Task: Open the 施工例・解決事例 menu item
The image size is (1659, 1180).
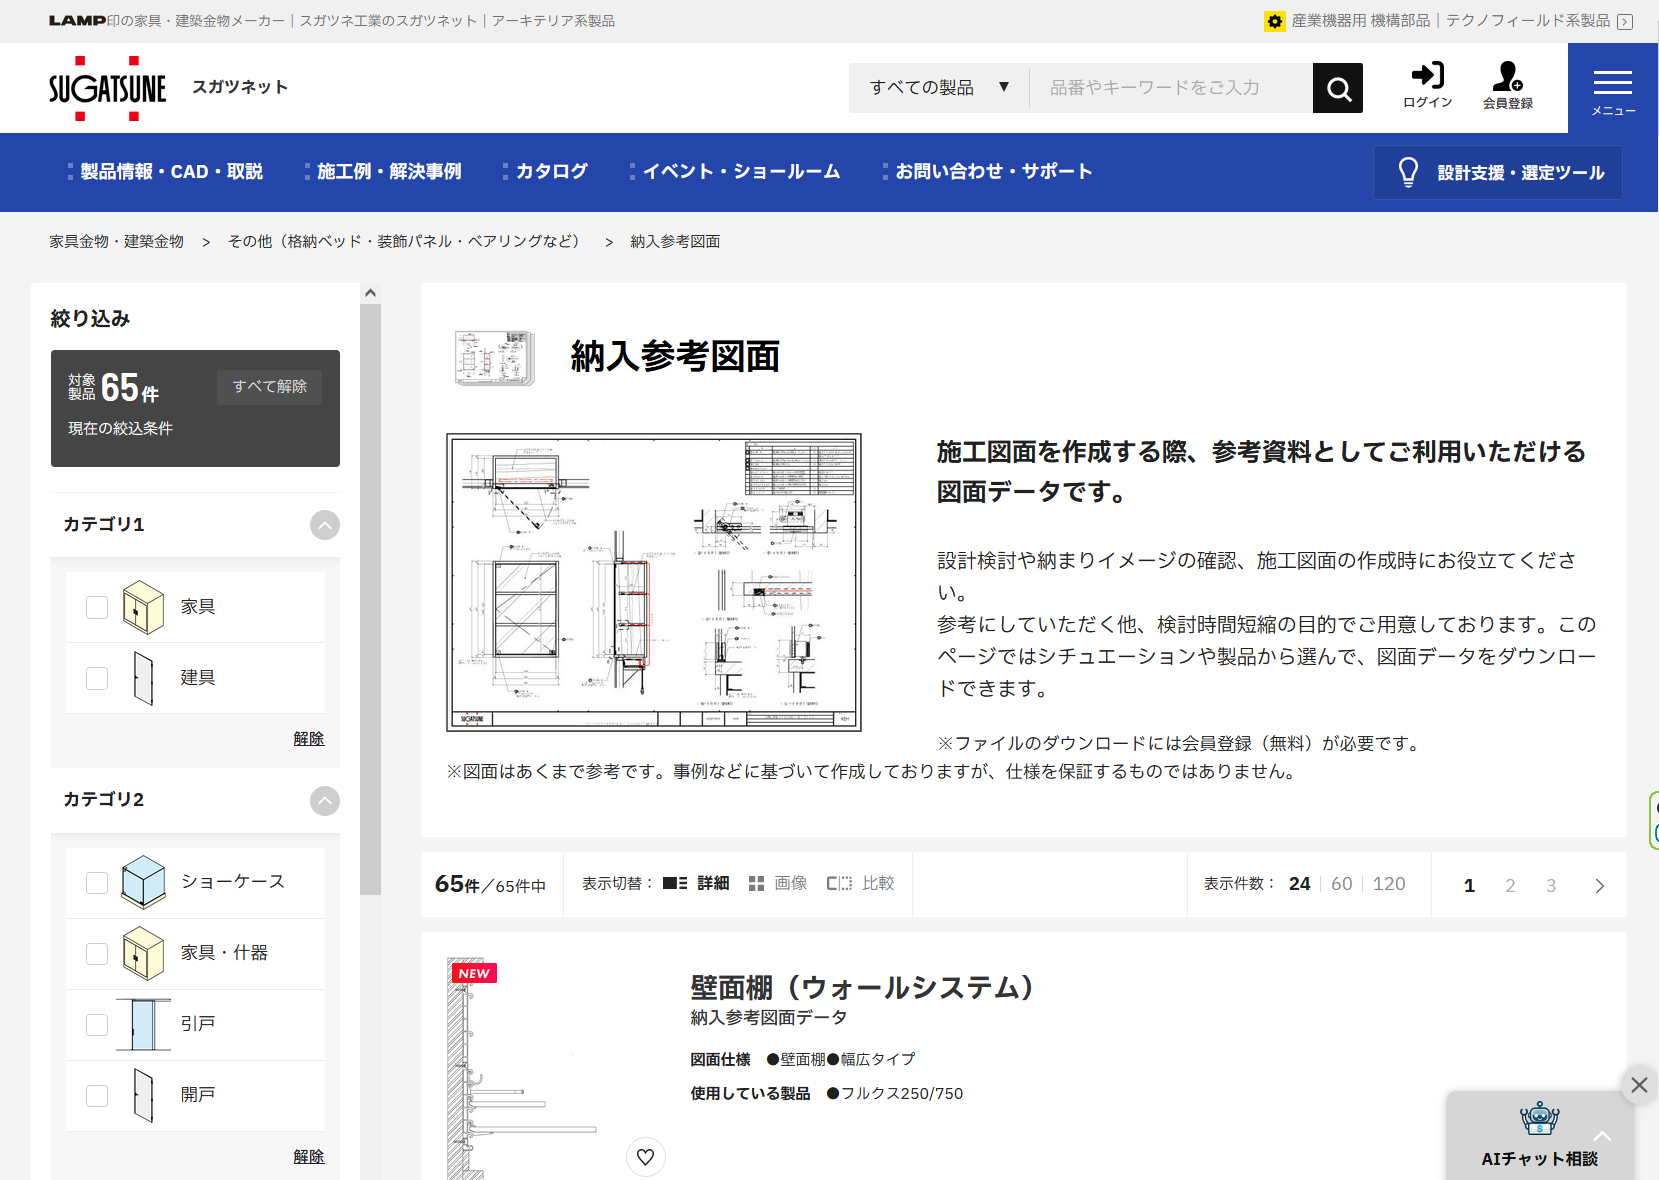Action: tap(389, 172)
